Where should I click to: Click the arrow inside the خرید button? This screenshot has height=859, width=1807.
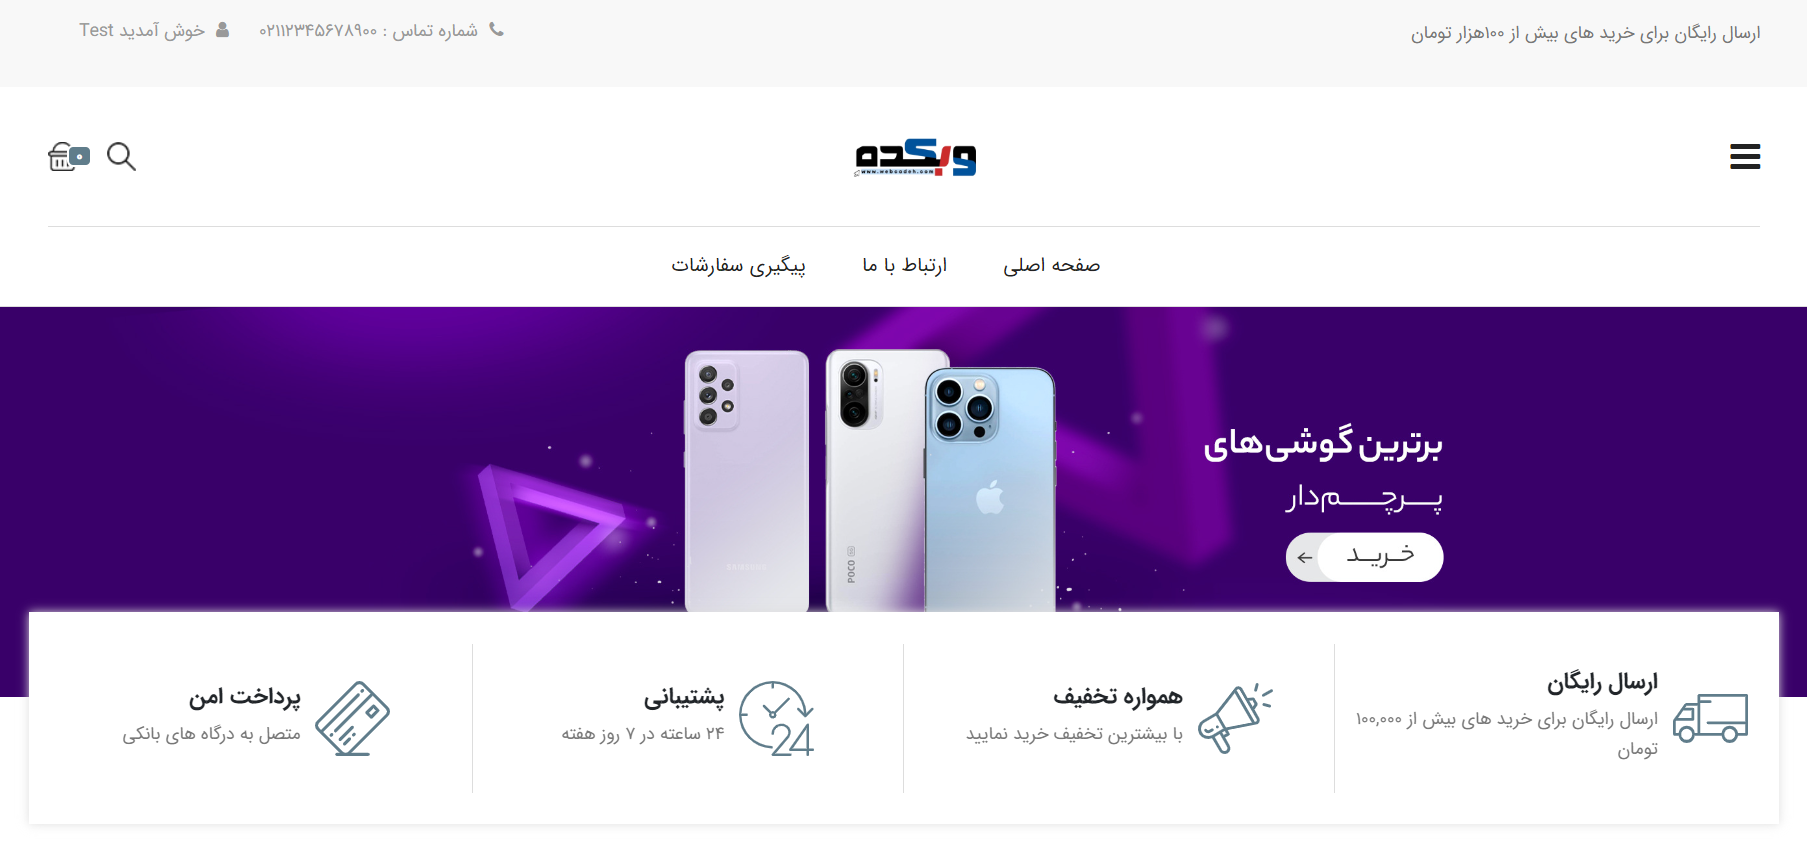point(1304,558)
